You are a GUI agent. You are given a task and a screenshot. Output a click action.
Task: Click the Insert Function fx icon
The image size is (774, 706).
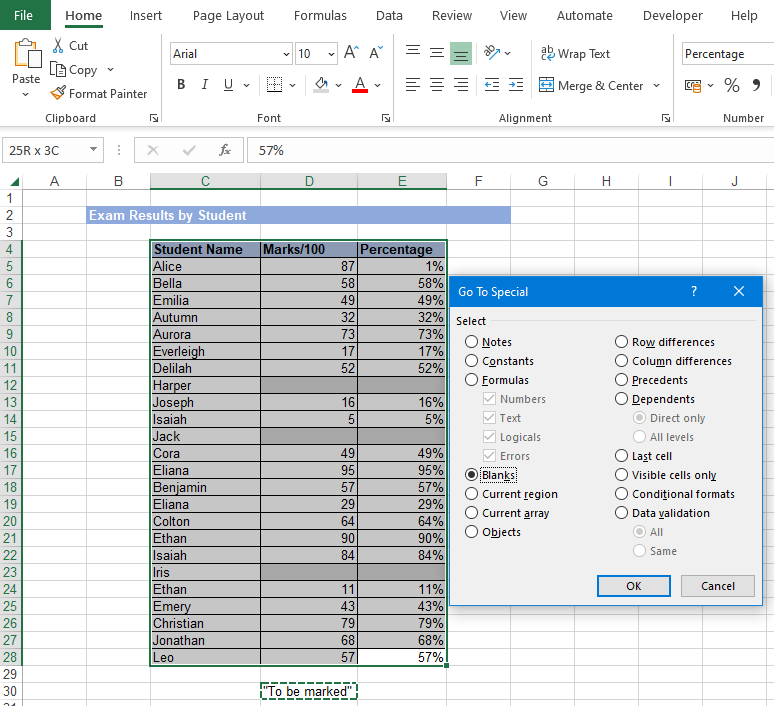pos(225,150)
